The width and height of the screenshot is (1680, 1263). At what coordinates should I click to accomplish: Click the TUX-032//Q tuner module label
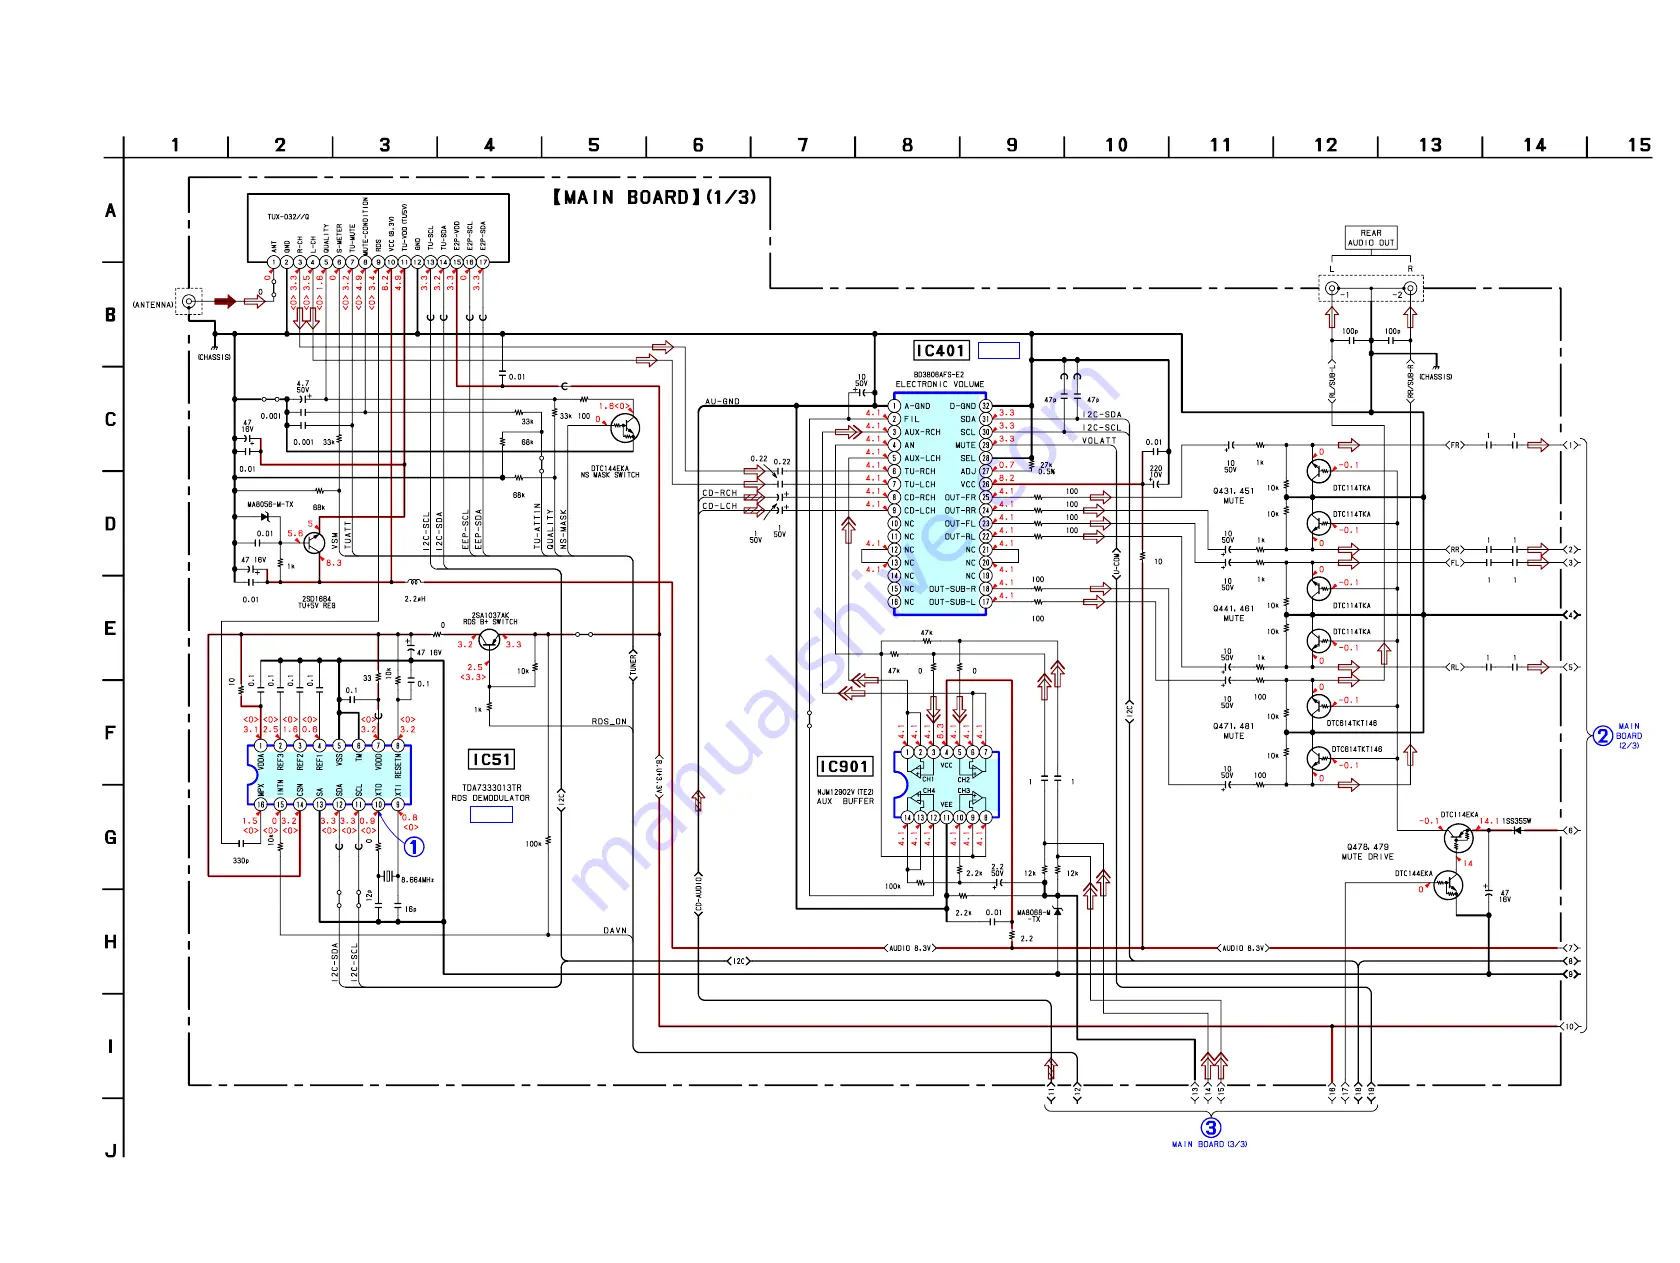[x=288, y=217]
